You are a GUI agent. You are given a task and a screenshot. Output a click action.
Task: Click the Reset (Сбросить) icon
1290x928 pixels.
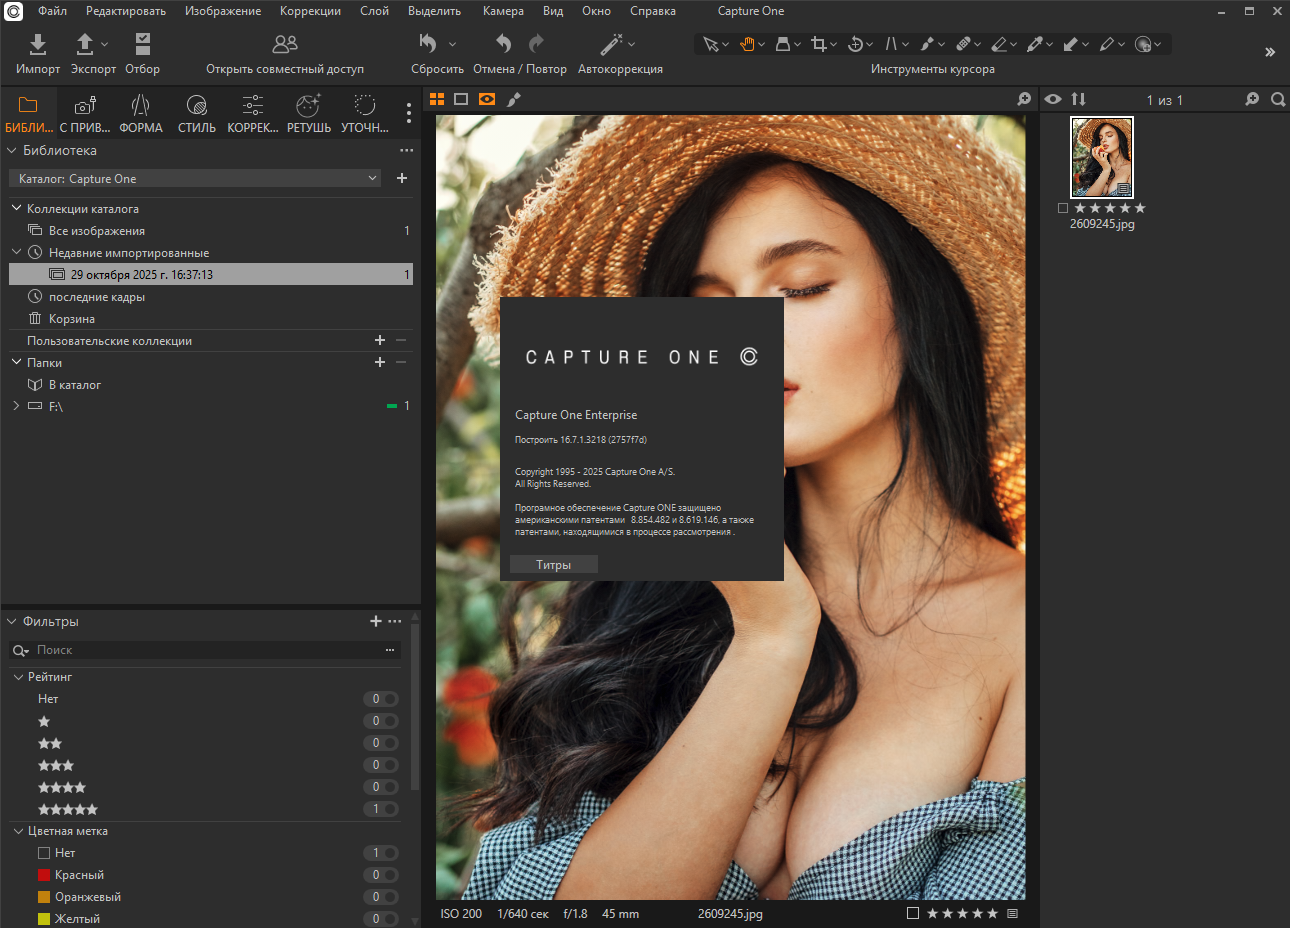(428, 45)
